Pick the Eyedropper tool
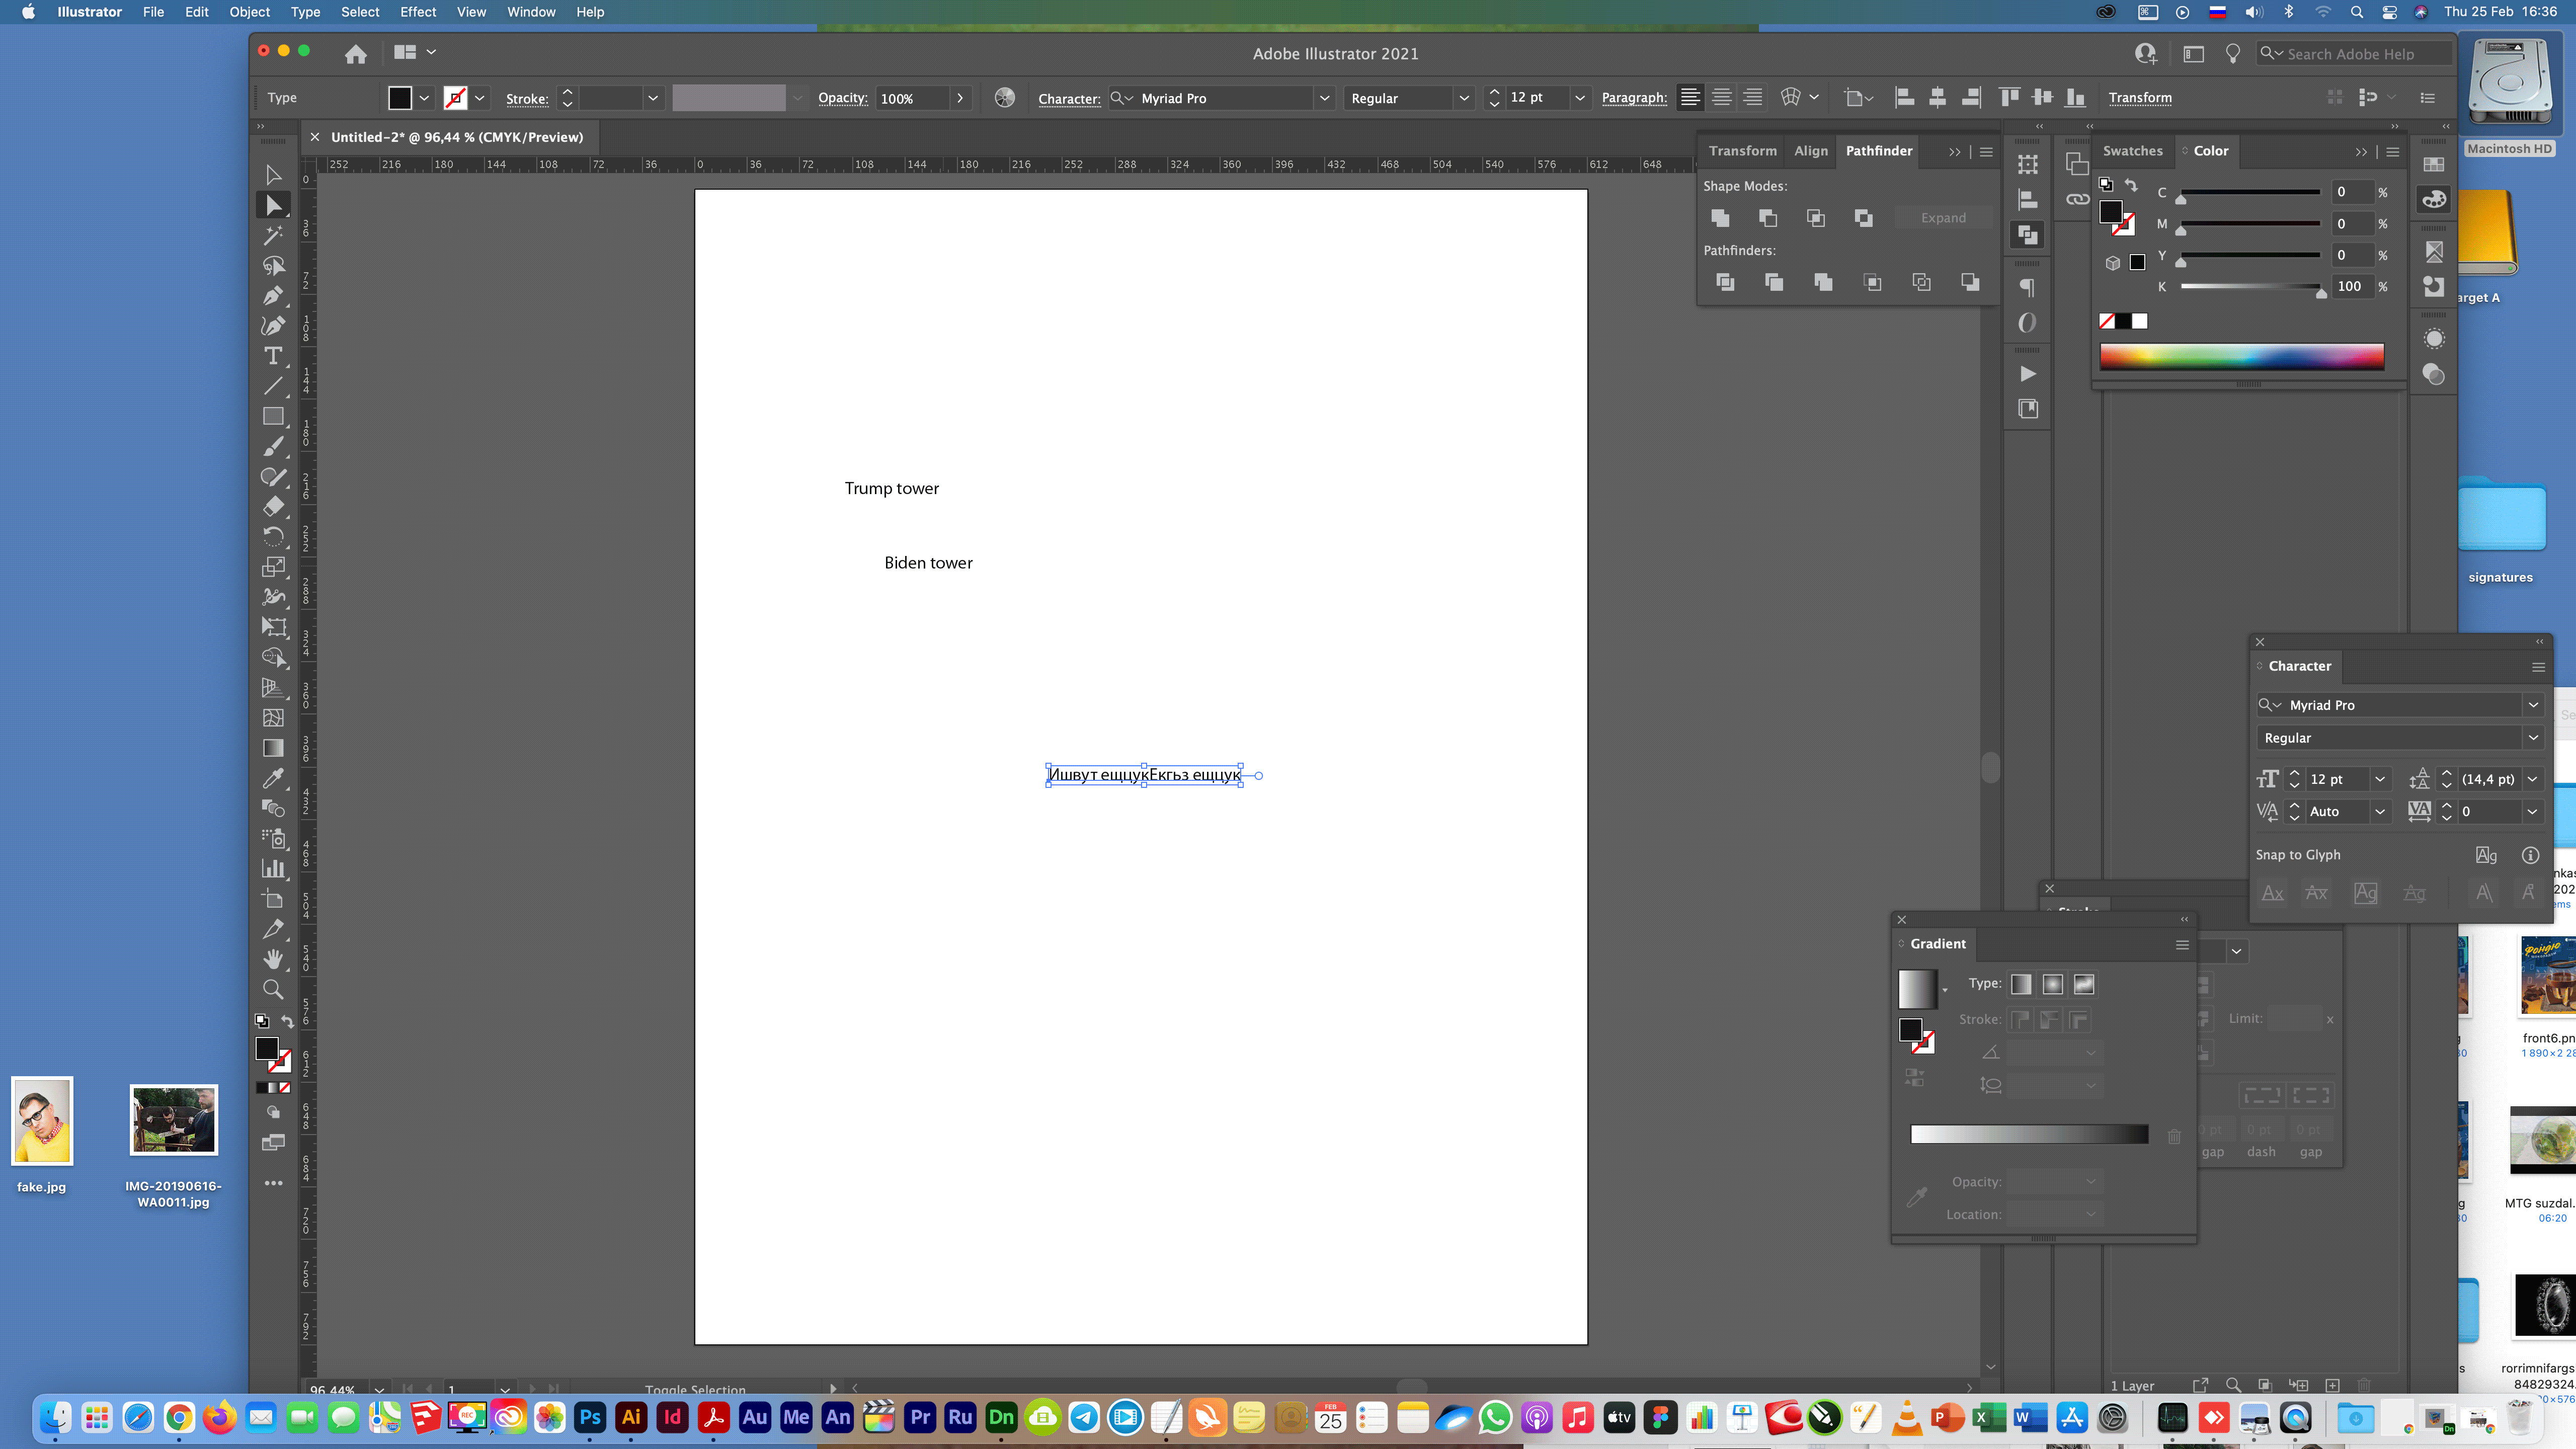The height and width of the screenshot is (1449, 2576). click(273, 778)
